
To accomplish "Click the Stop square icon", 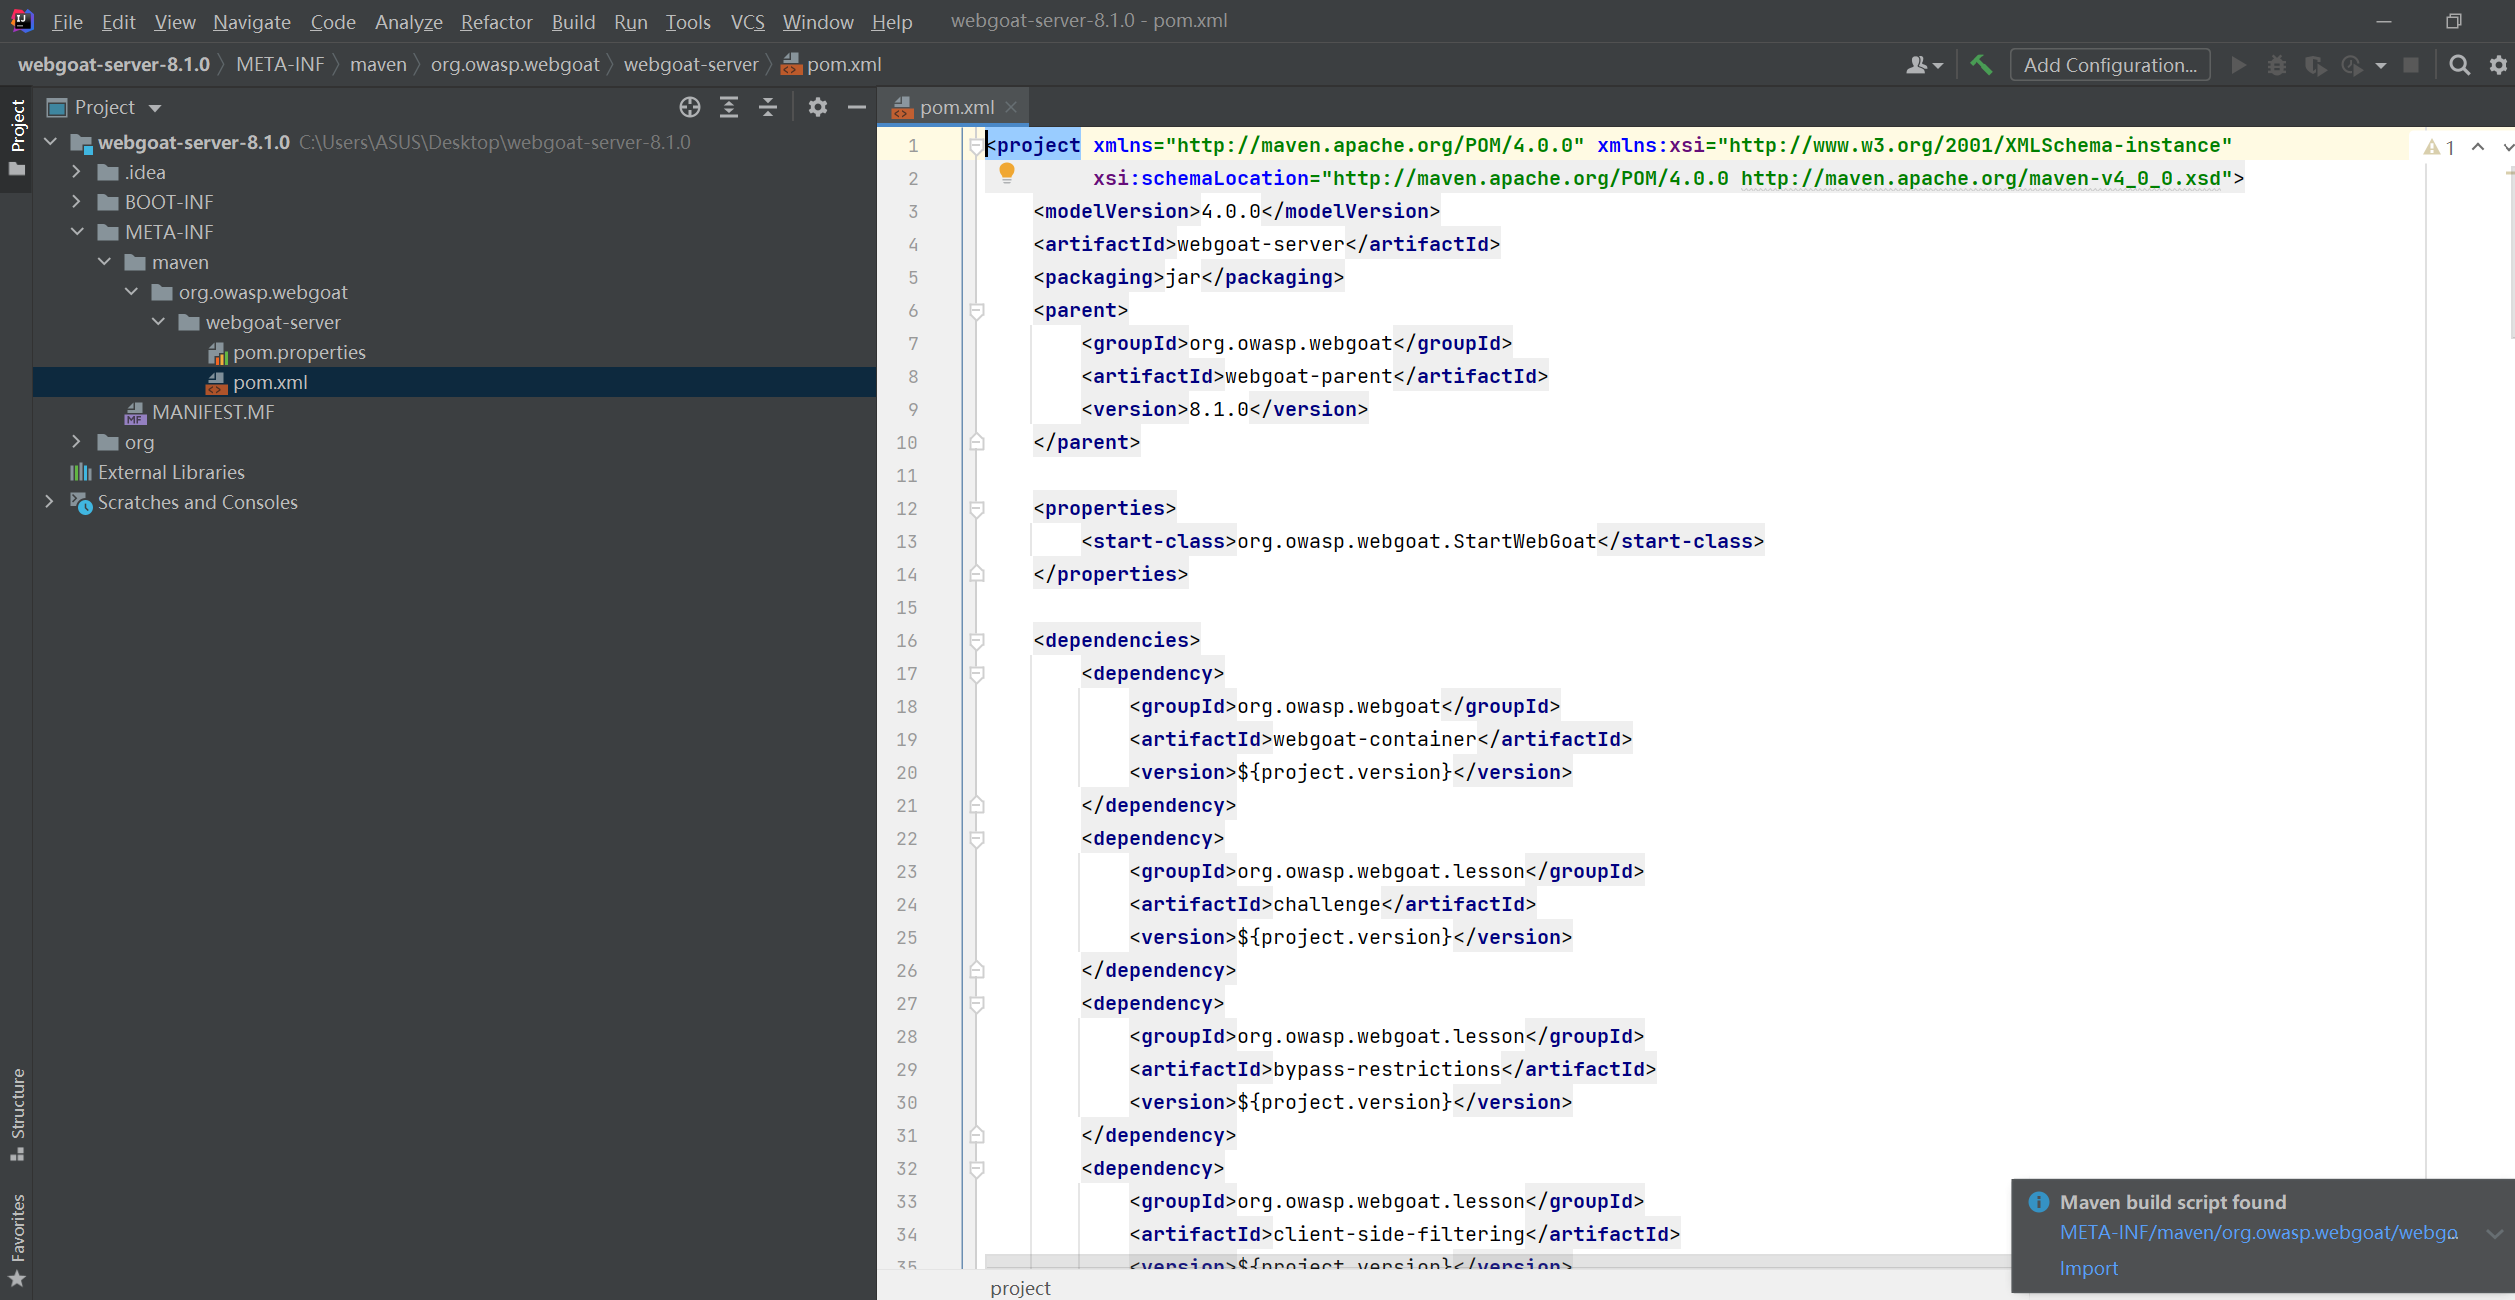I will pyautogui.click(x=2411, y=65).
